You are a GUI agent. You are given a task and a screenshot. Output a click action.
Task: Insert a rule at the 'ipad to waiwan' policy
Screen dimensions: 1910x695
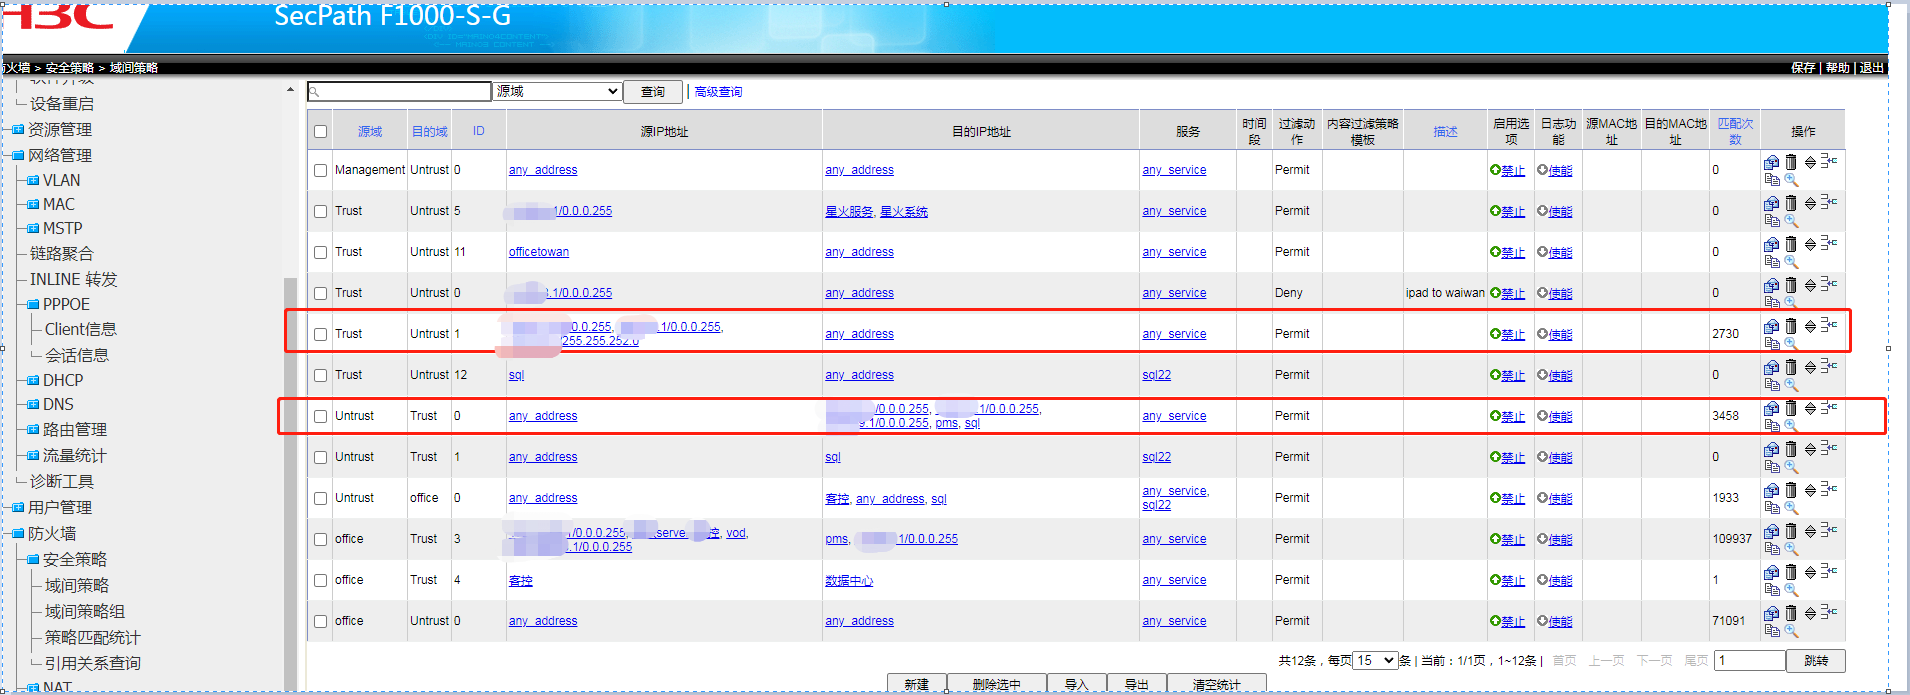[x=1829, y=284]
